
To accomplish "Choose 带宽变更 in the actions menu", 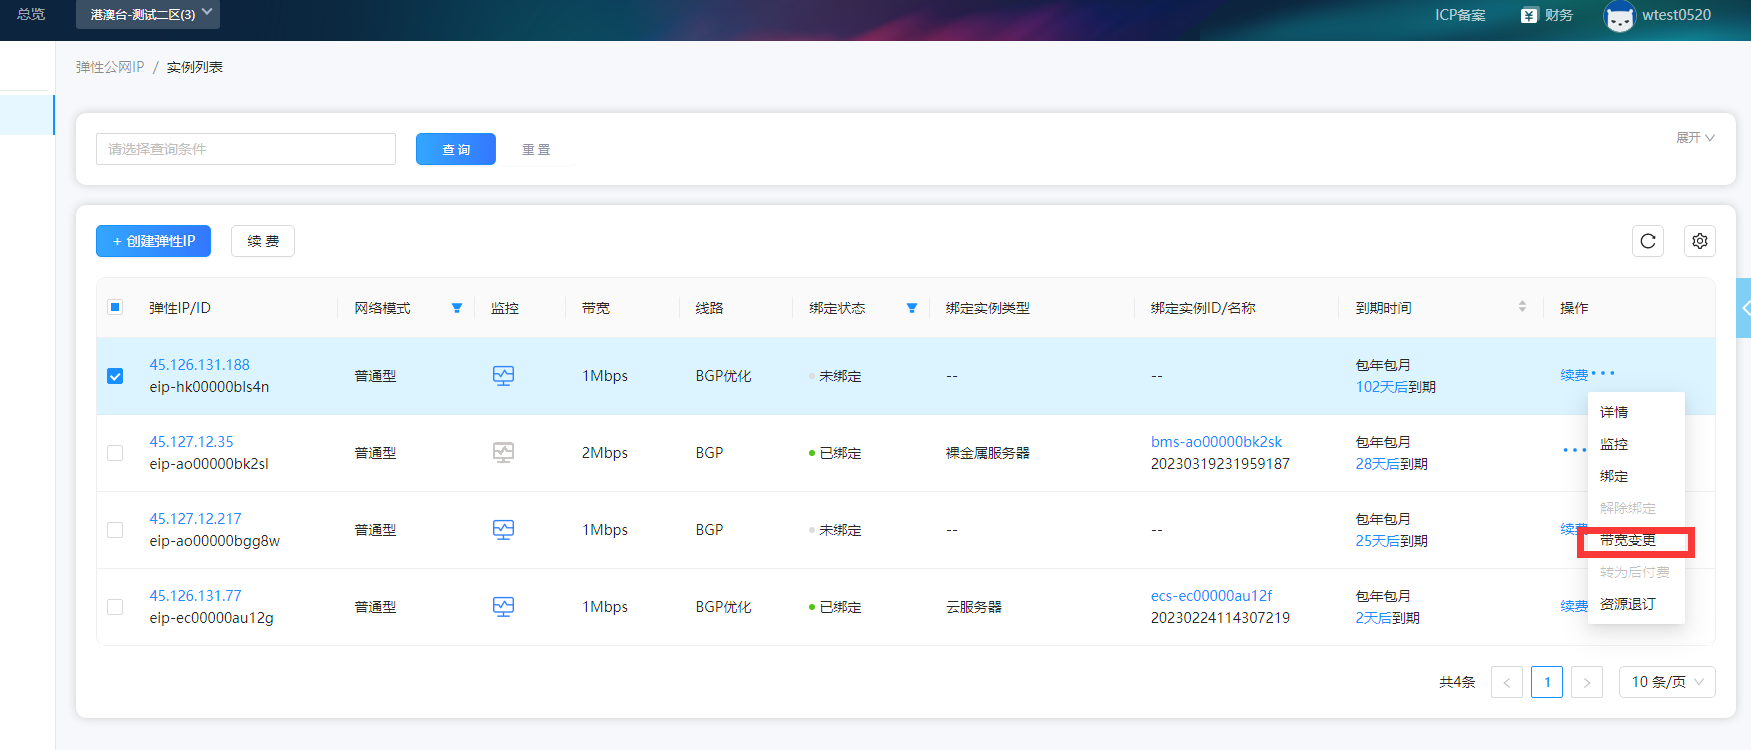I will [x=1628, y=540].
